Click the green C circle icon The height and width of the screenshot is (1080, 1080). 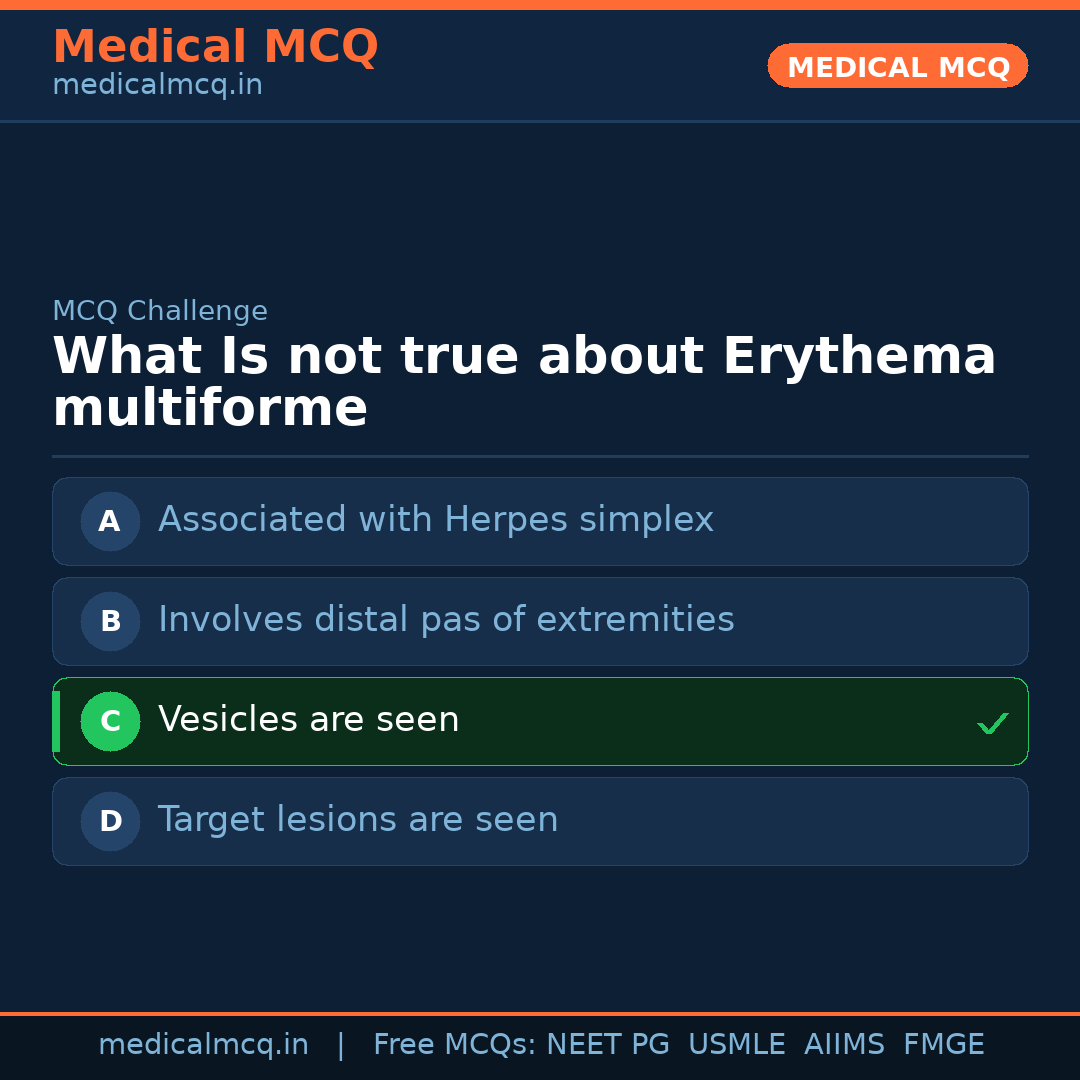point(110,721)
